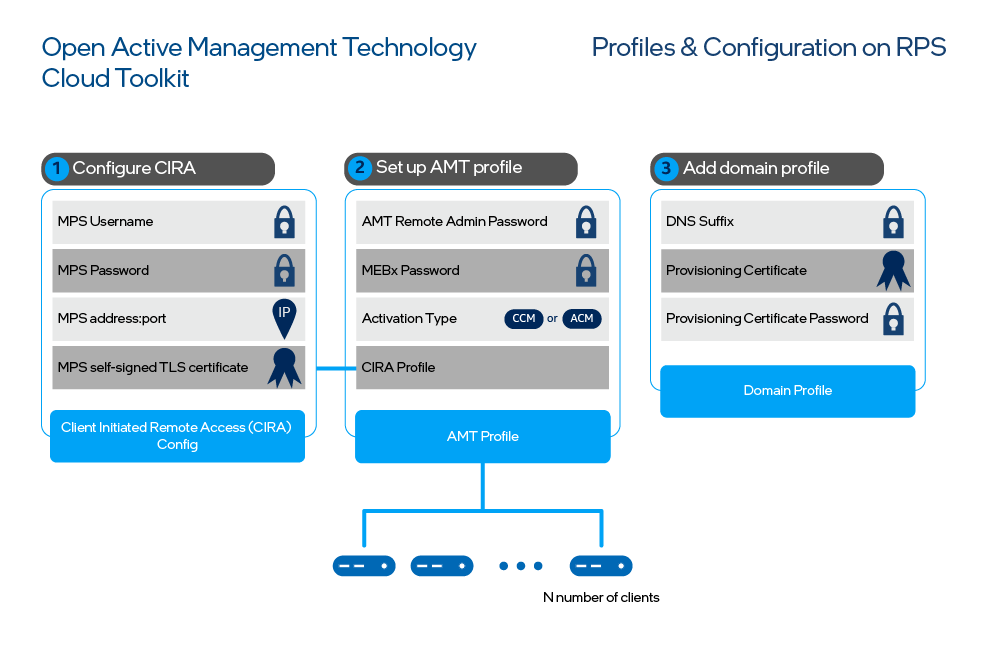Viewport: 1000px width, 650px height.
Task: Click the Domain Profile button
Action: [787, 391]
